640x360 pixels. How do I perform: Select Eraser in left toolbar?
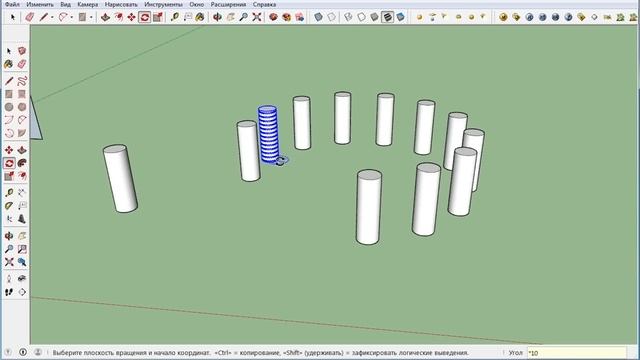22,64
